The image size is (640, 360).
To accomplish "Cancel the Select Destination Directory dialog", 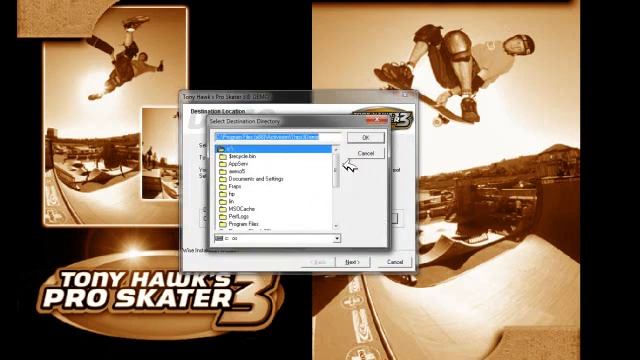I will [x=366, y=153].
